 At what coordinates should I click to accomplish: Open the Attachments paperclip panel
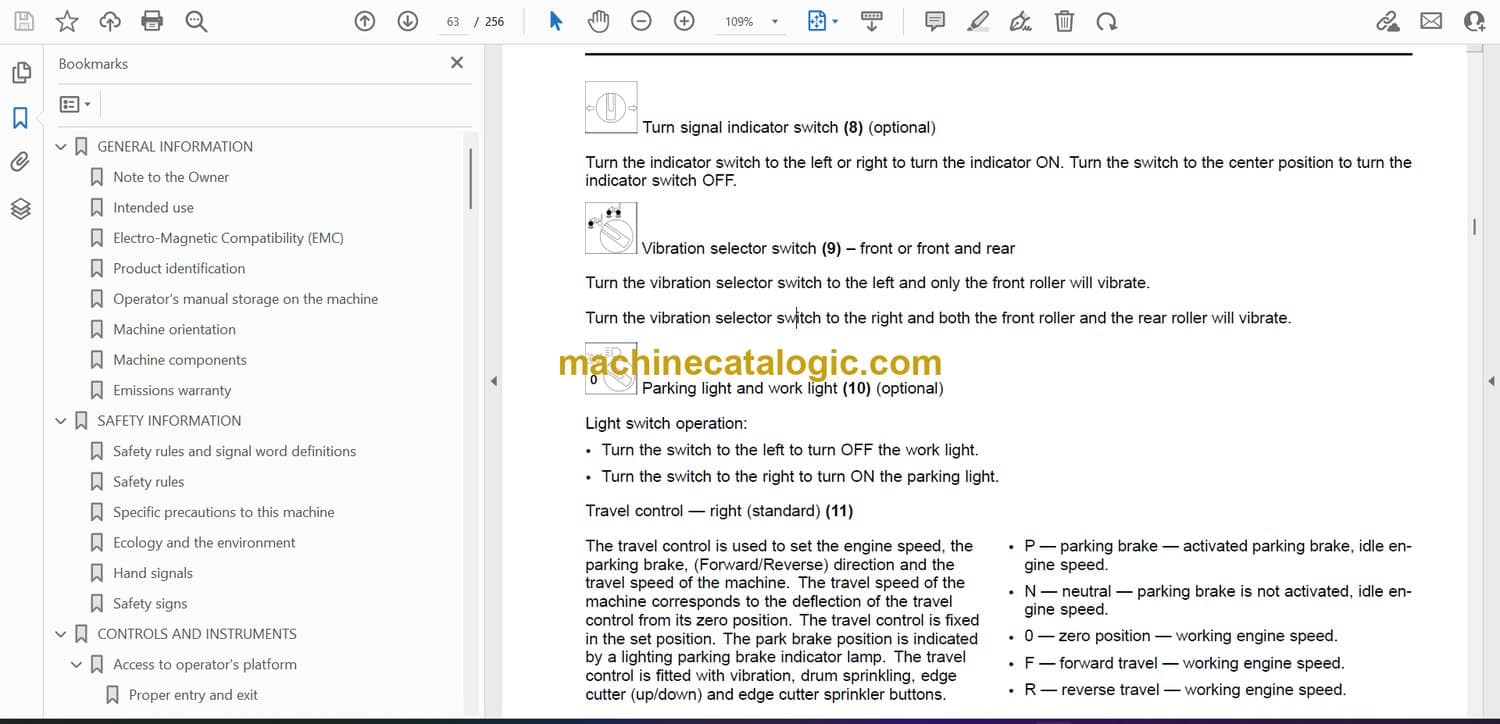point(21,162)
